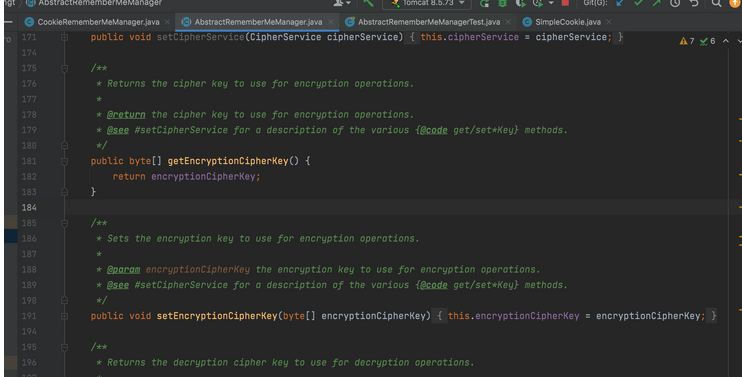This screenshot has height=377, width=742.
Task: Expand folded setCipherService method on line 171
Action: point(64,37)
